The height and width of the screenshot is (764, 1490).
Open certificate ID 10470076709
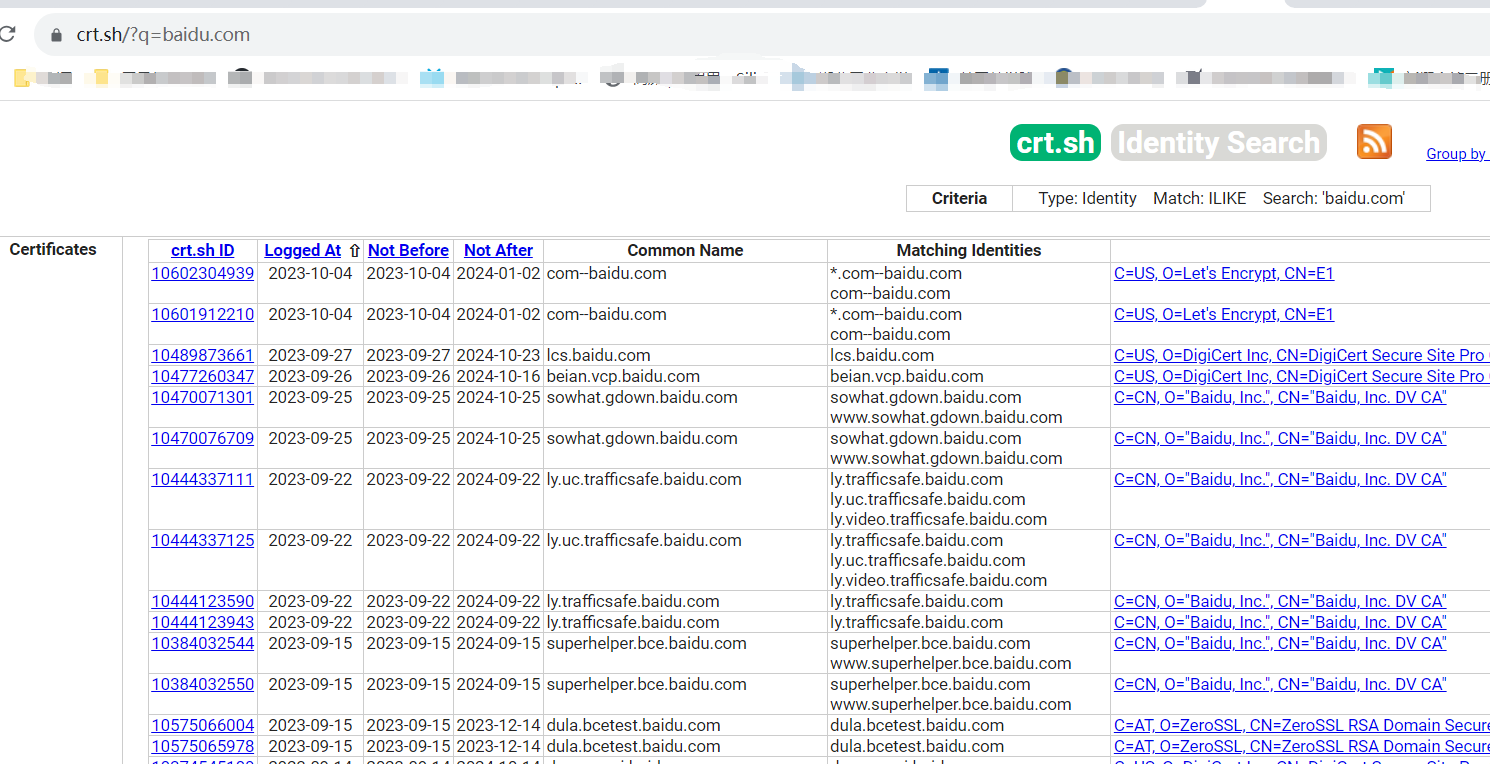tap(203, 438)
